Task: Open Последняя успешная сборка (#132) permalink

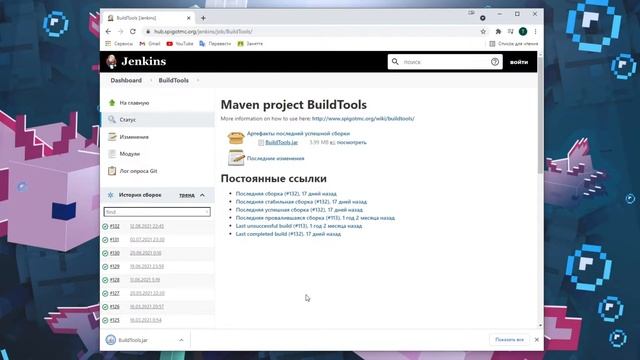Action: click(x=299, y=210)
